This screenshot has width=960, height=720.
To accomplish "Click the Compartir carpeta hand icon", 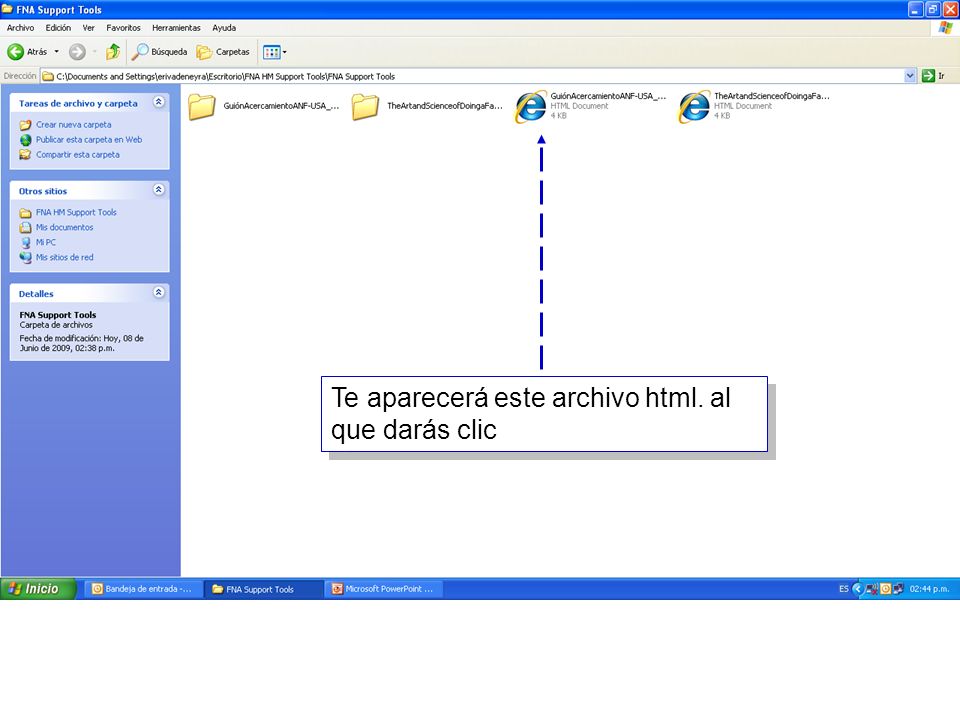I will (25, 155).
